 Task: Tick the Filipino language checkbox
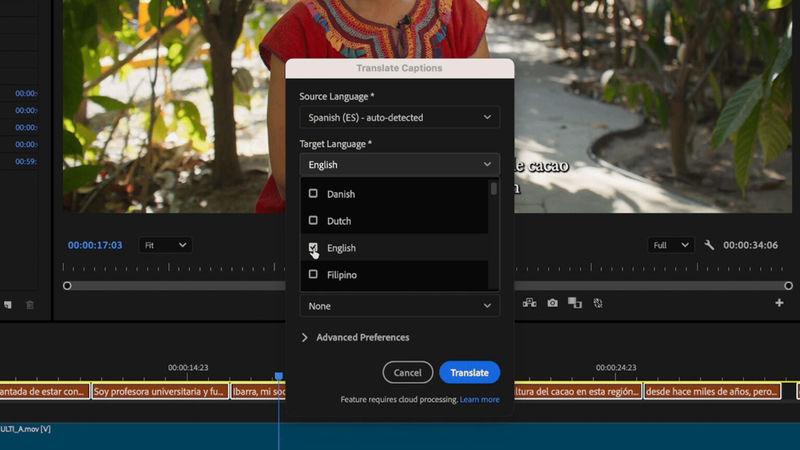point(313,274)
